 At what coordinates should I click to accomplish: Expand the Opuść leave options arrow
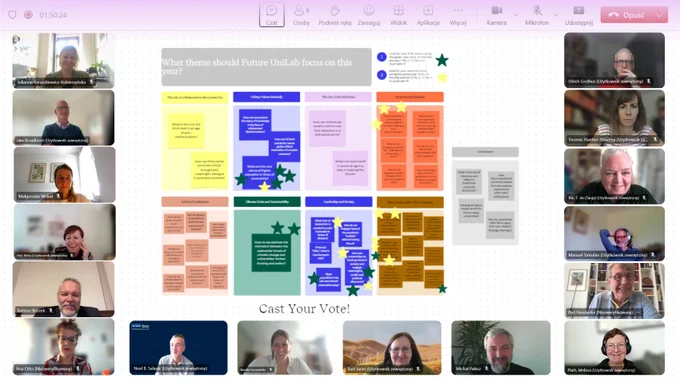(x=660, y=15)
